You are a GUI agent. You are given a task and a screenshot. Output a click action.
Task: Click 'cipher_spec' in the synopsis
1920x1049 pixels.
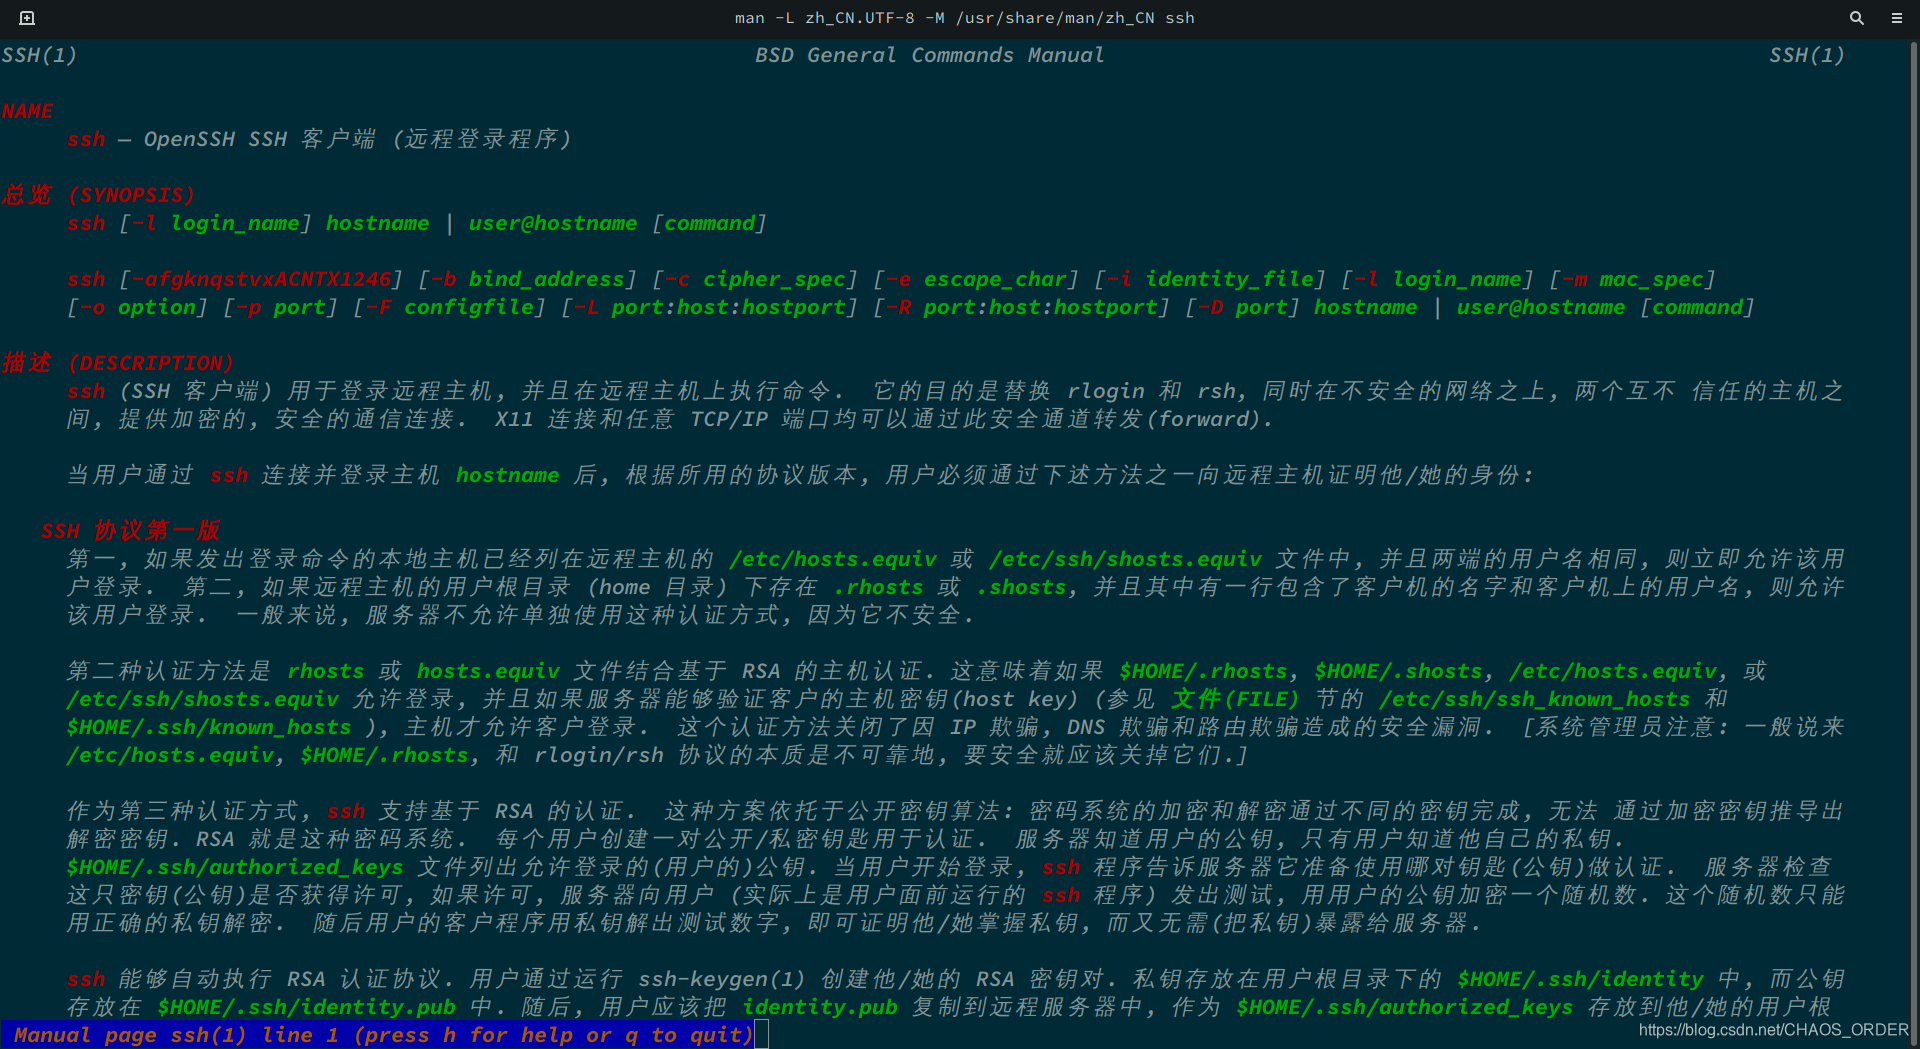click(x=774, y=279)
